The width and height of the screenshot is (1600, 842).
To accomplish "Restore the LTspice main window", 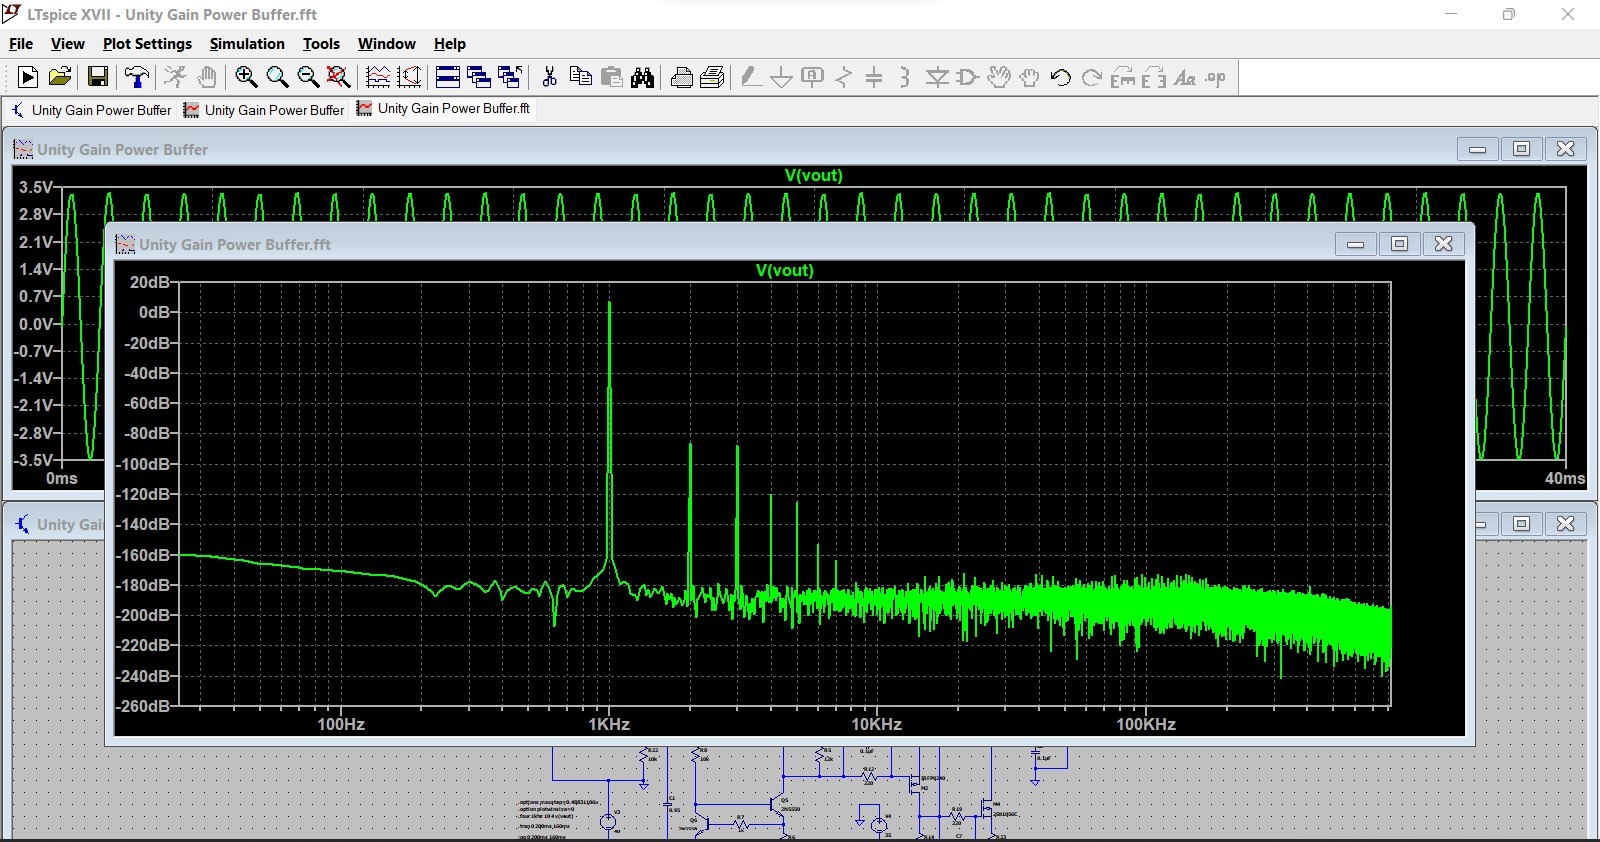I will [1509, 14].
